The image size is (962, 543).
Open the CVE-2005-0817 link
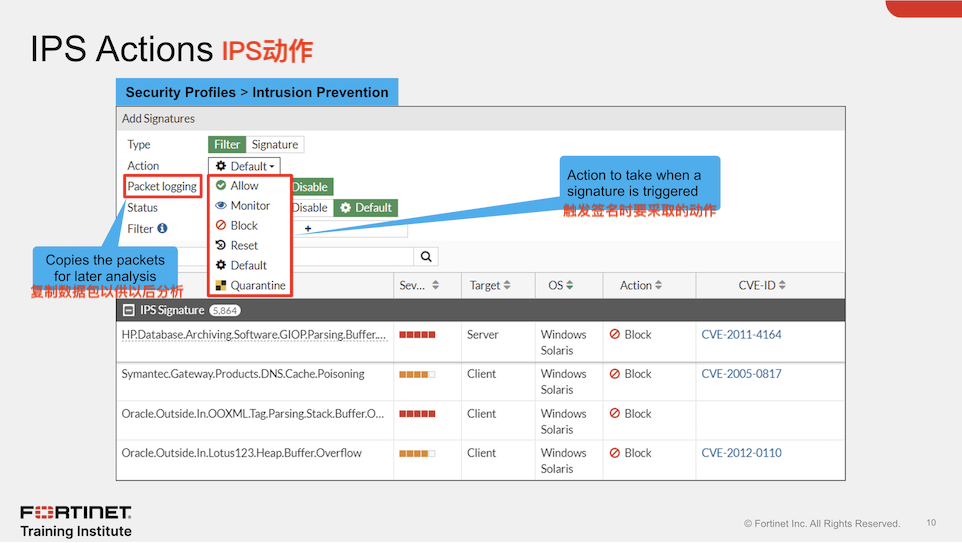click(741, 374)
